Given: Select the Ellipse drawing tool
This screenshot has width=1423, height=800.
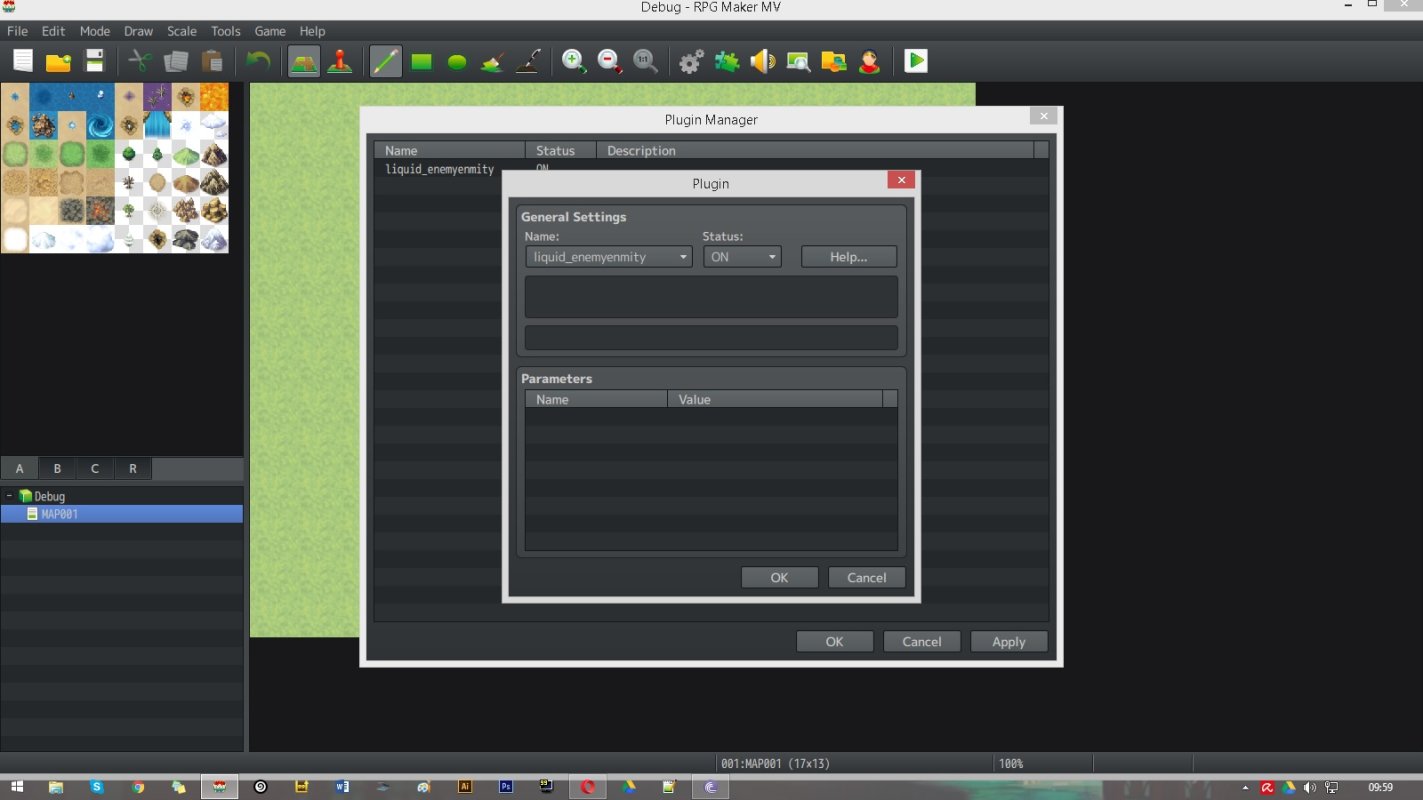Looking at the screenshot, I should [457, 61].
